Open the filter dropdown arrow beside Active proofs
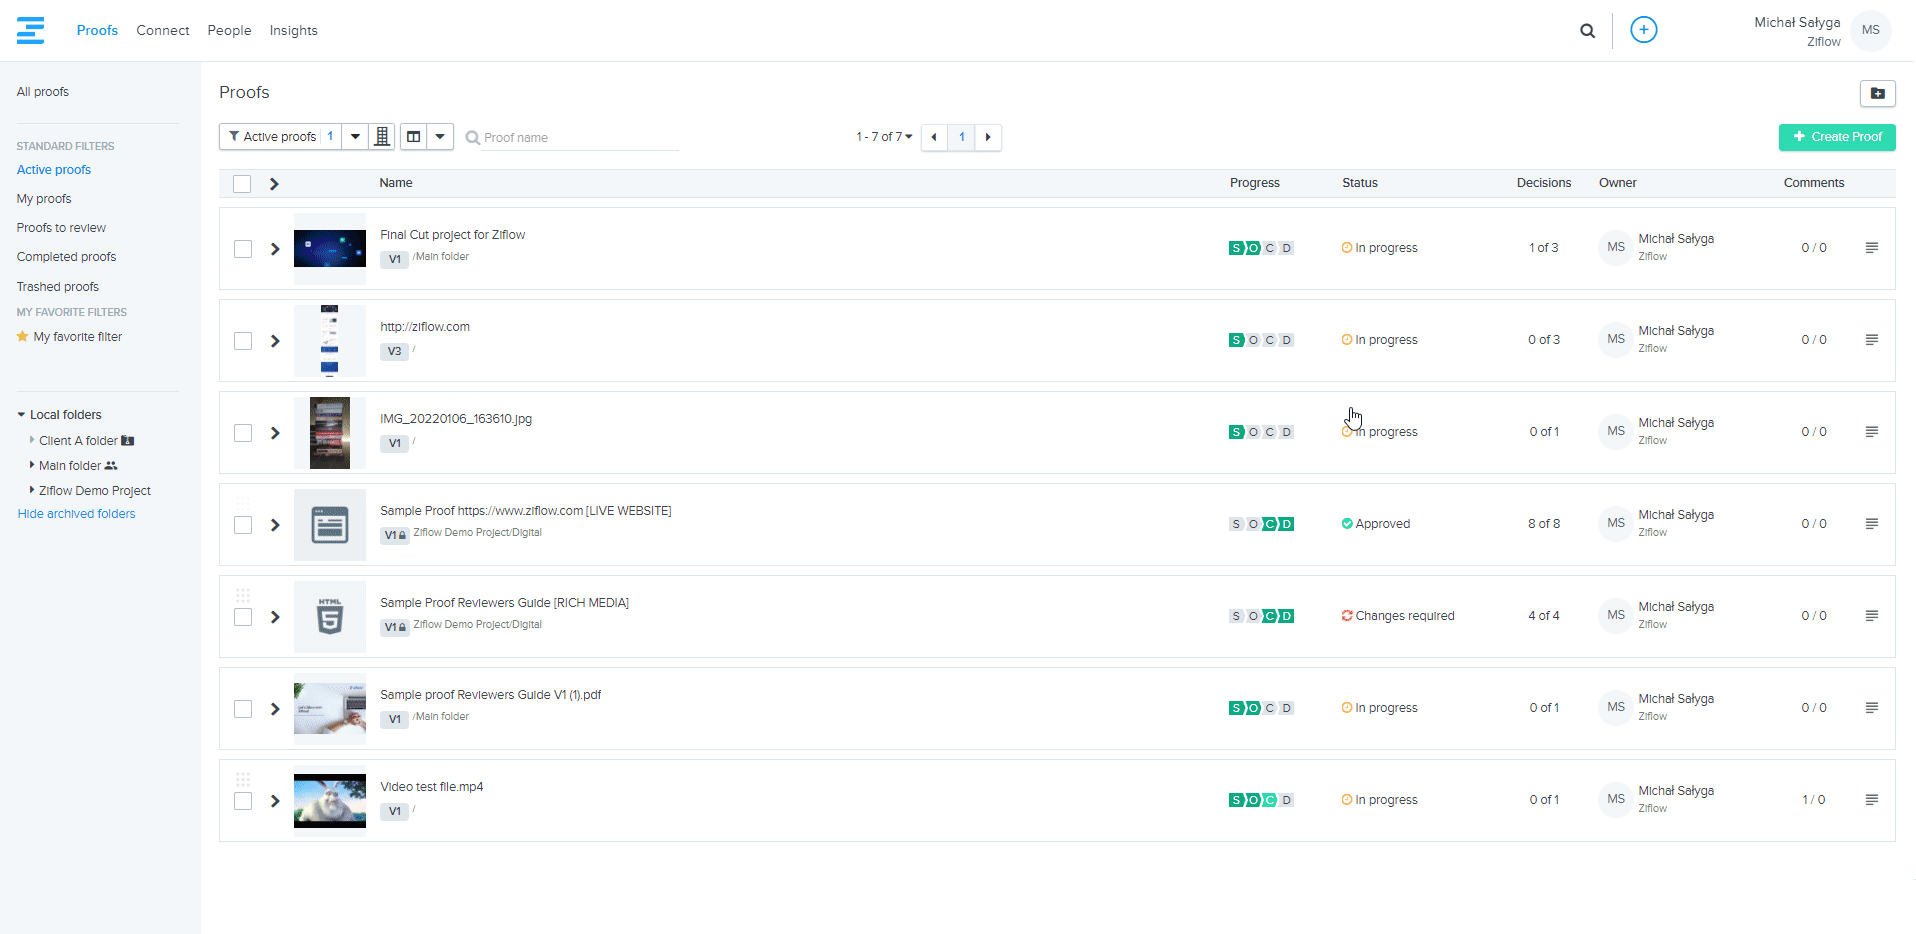This screenshot has width=1916, height=934. tap(355, 137)
